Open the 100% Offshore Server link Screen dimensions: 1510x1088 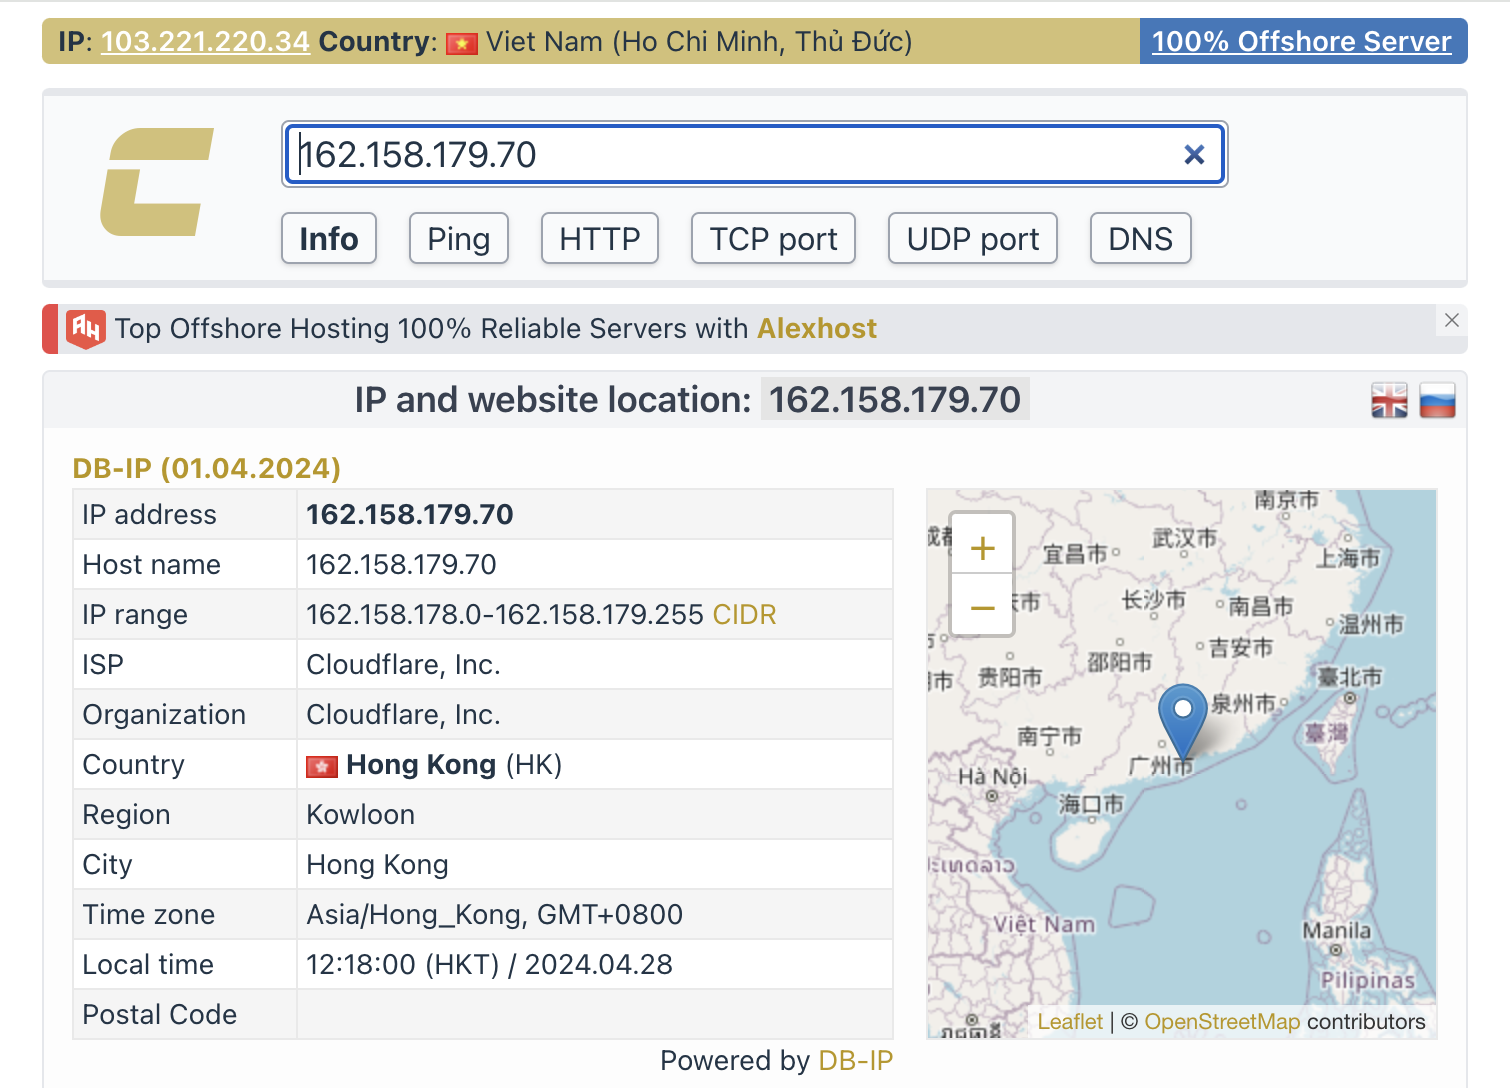pos(1302,42)
